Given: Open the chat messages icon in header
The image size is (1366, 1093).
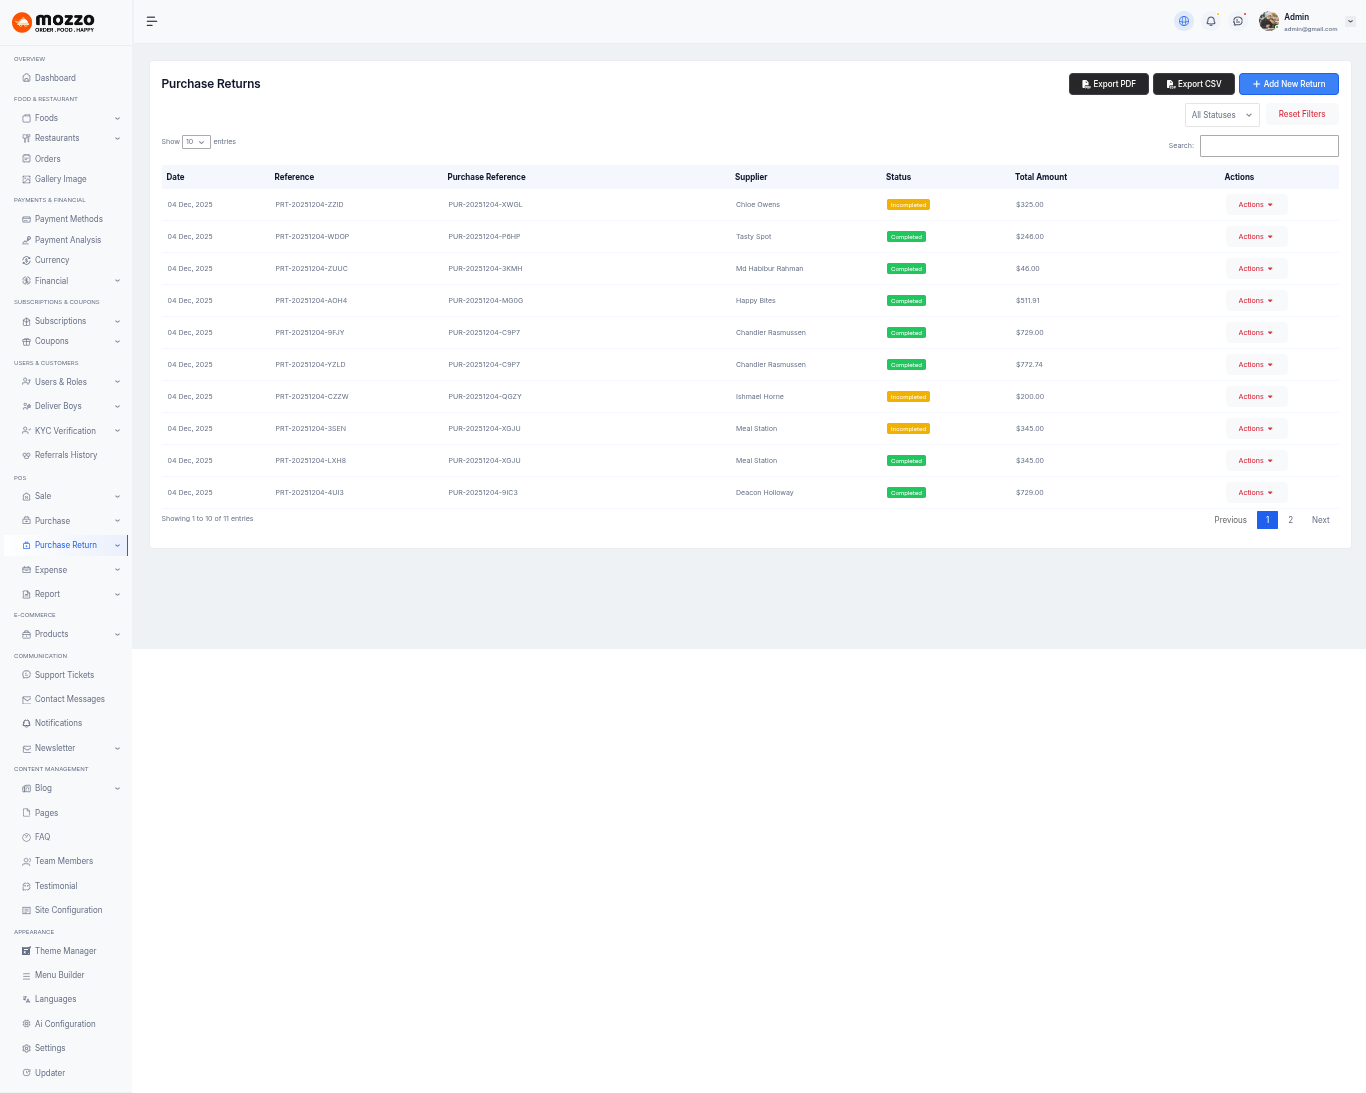Looking at the screenshot, I should click(x=1238, y=21).
